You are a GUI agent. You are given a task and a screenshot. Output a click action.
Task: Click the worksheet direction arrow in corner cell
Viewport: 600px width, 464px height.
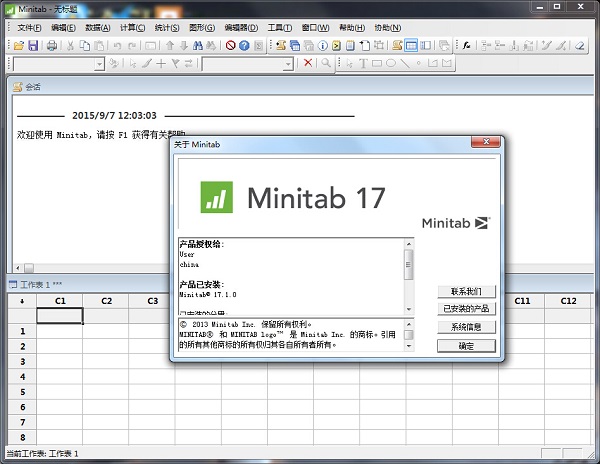coord(22,301)
